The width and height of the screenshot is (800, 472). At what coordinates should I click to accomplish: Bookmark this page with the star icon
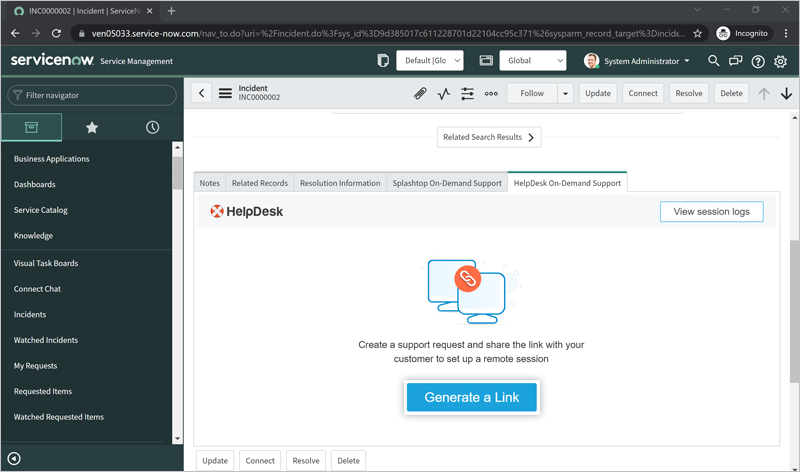click(697, 33)
